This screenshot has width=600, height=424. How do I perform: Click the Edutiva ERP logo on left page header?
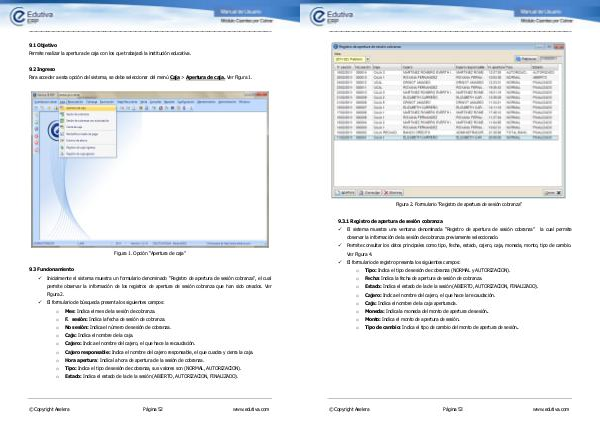point(31,16)
